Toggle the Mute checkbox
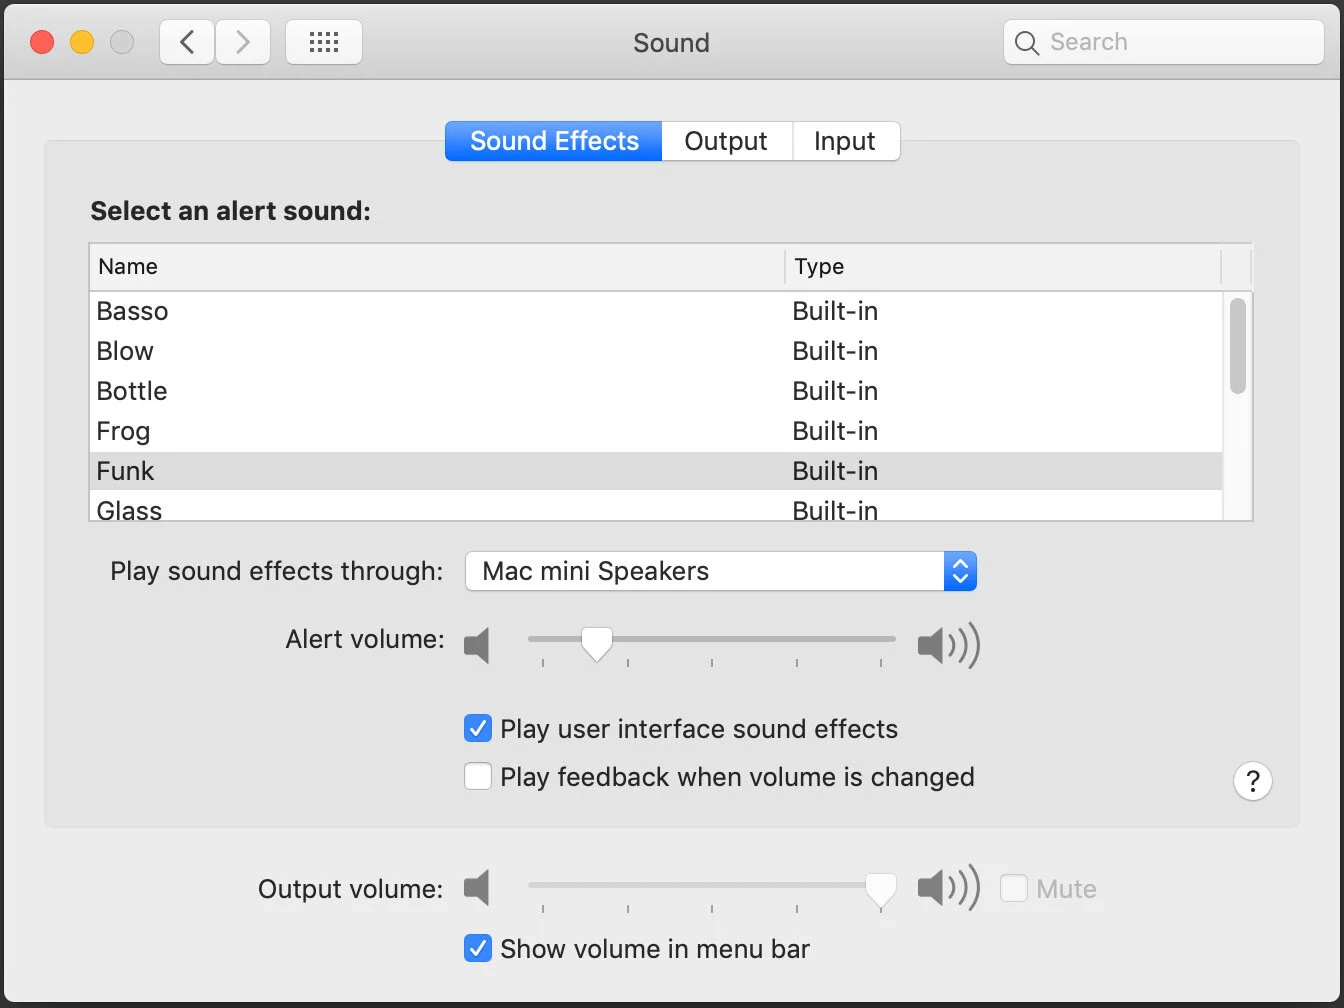Image resolution: width=1344 pixels, height=1008 pixels. tap(1014, 888)
